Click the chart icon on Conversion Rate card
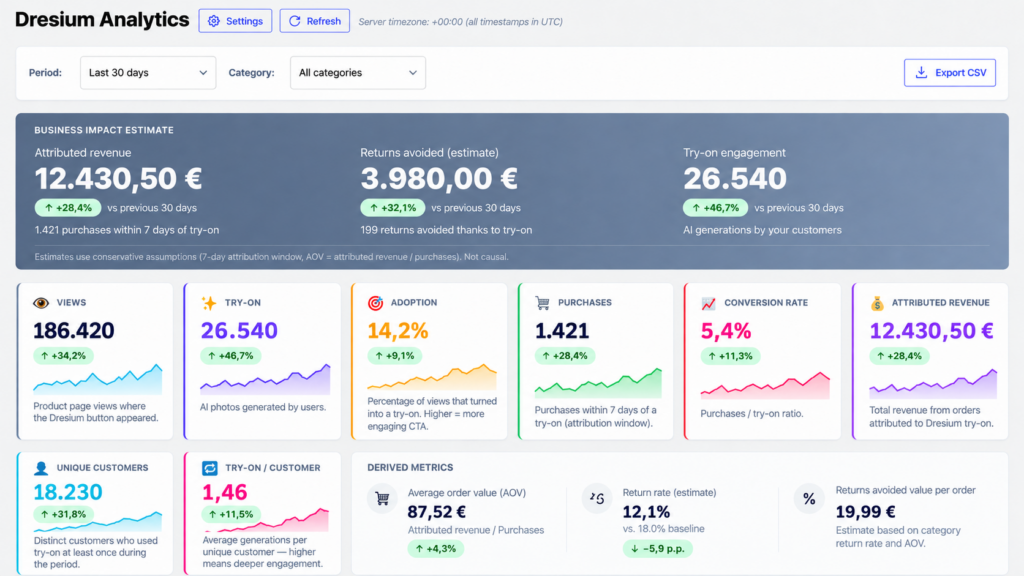The width and height of the screenshot is (1024, 576). pyautogui.click(x=709, y=303)
